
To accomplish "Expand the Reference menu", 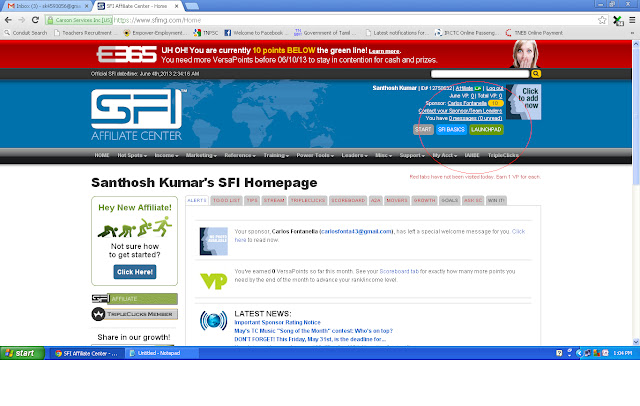I will pos(240,155).
